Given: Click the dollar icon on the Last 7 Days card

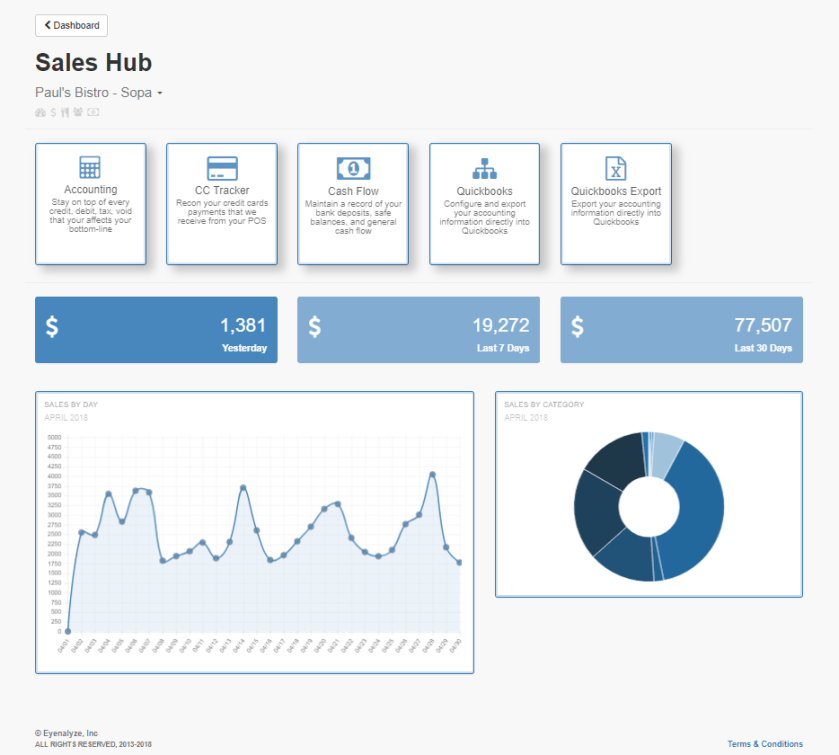Looking at the screenshot, I should [x=316, y=327].
